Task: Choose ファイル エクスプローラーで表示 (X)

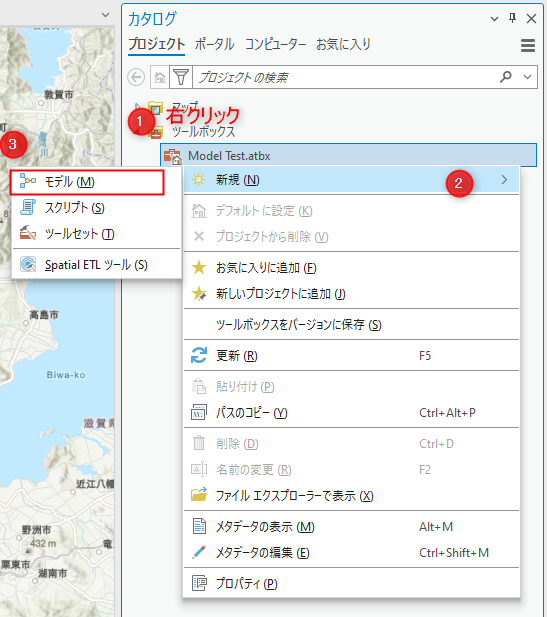Action: (x=351, y=496)
